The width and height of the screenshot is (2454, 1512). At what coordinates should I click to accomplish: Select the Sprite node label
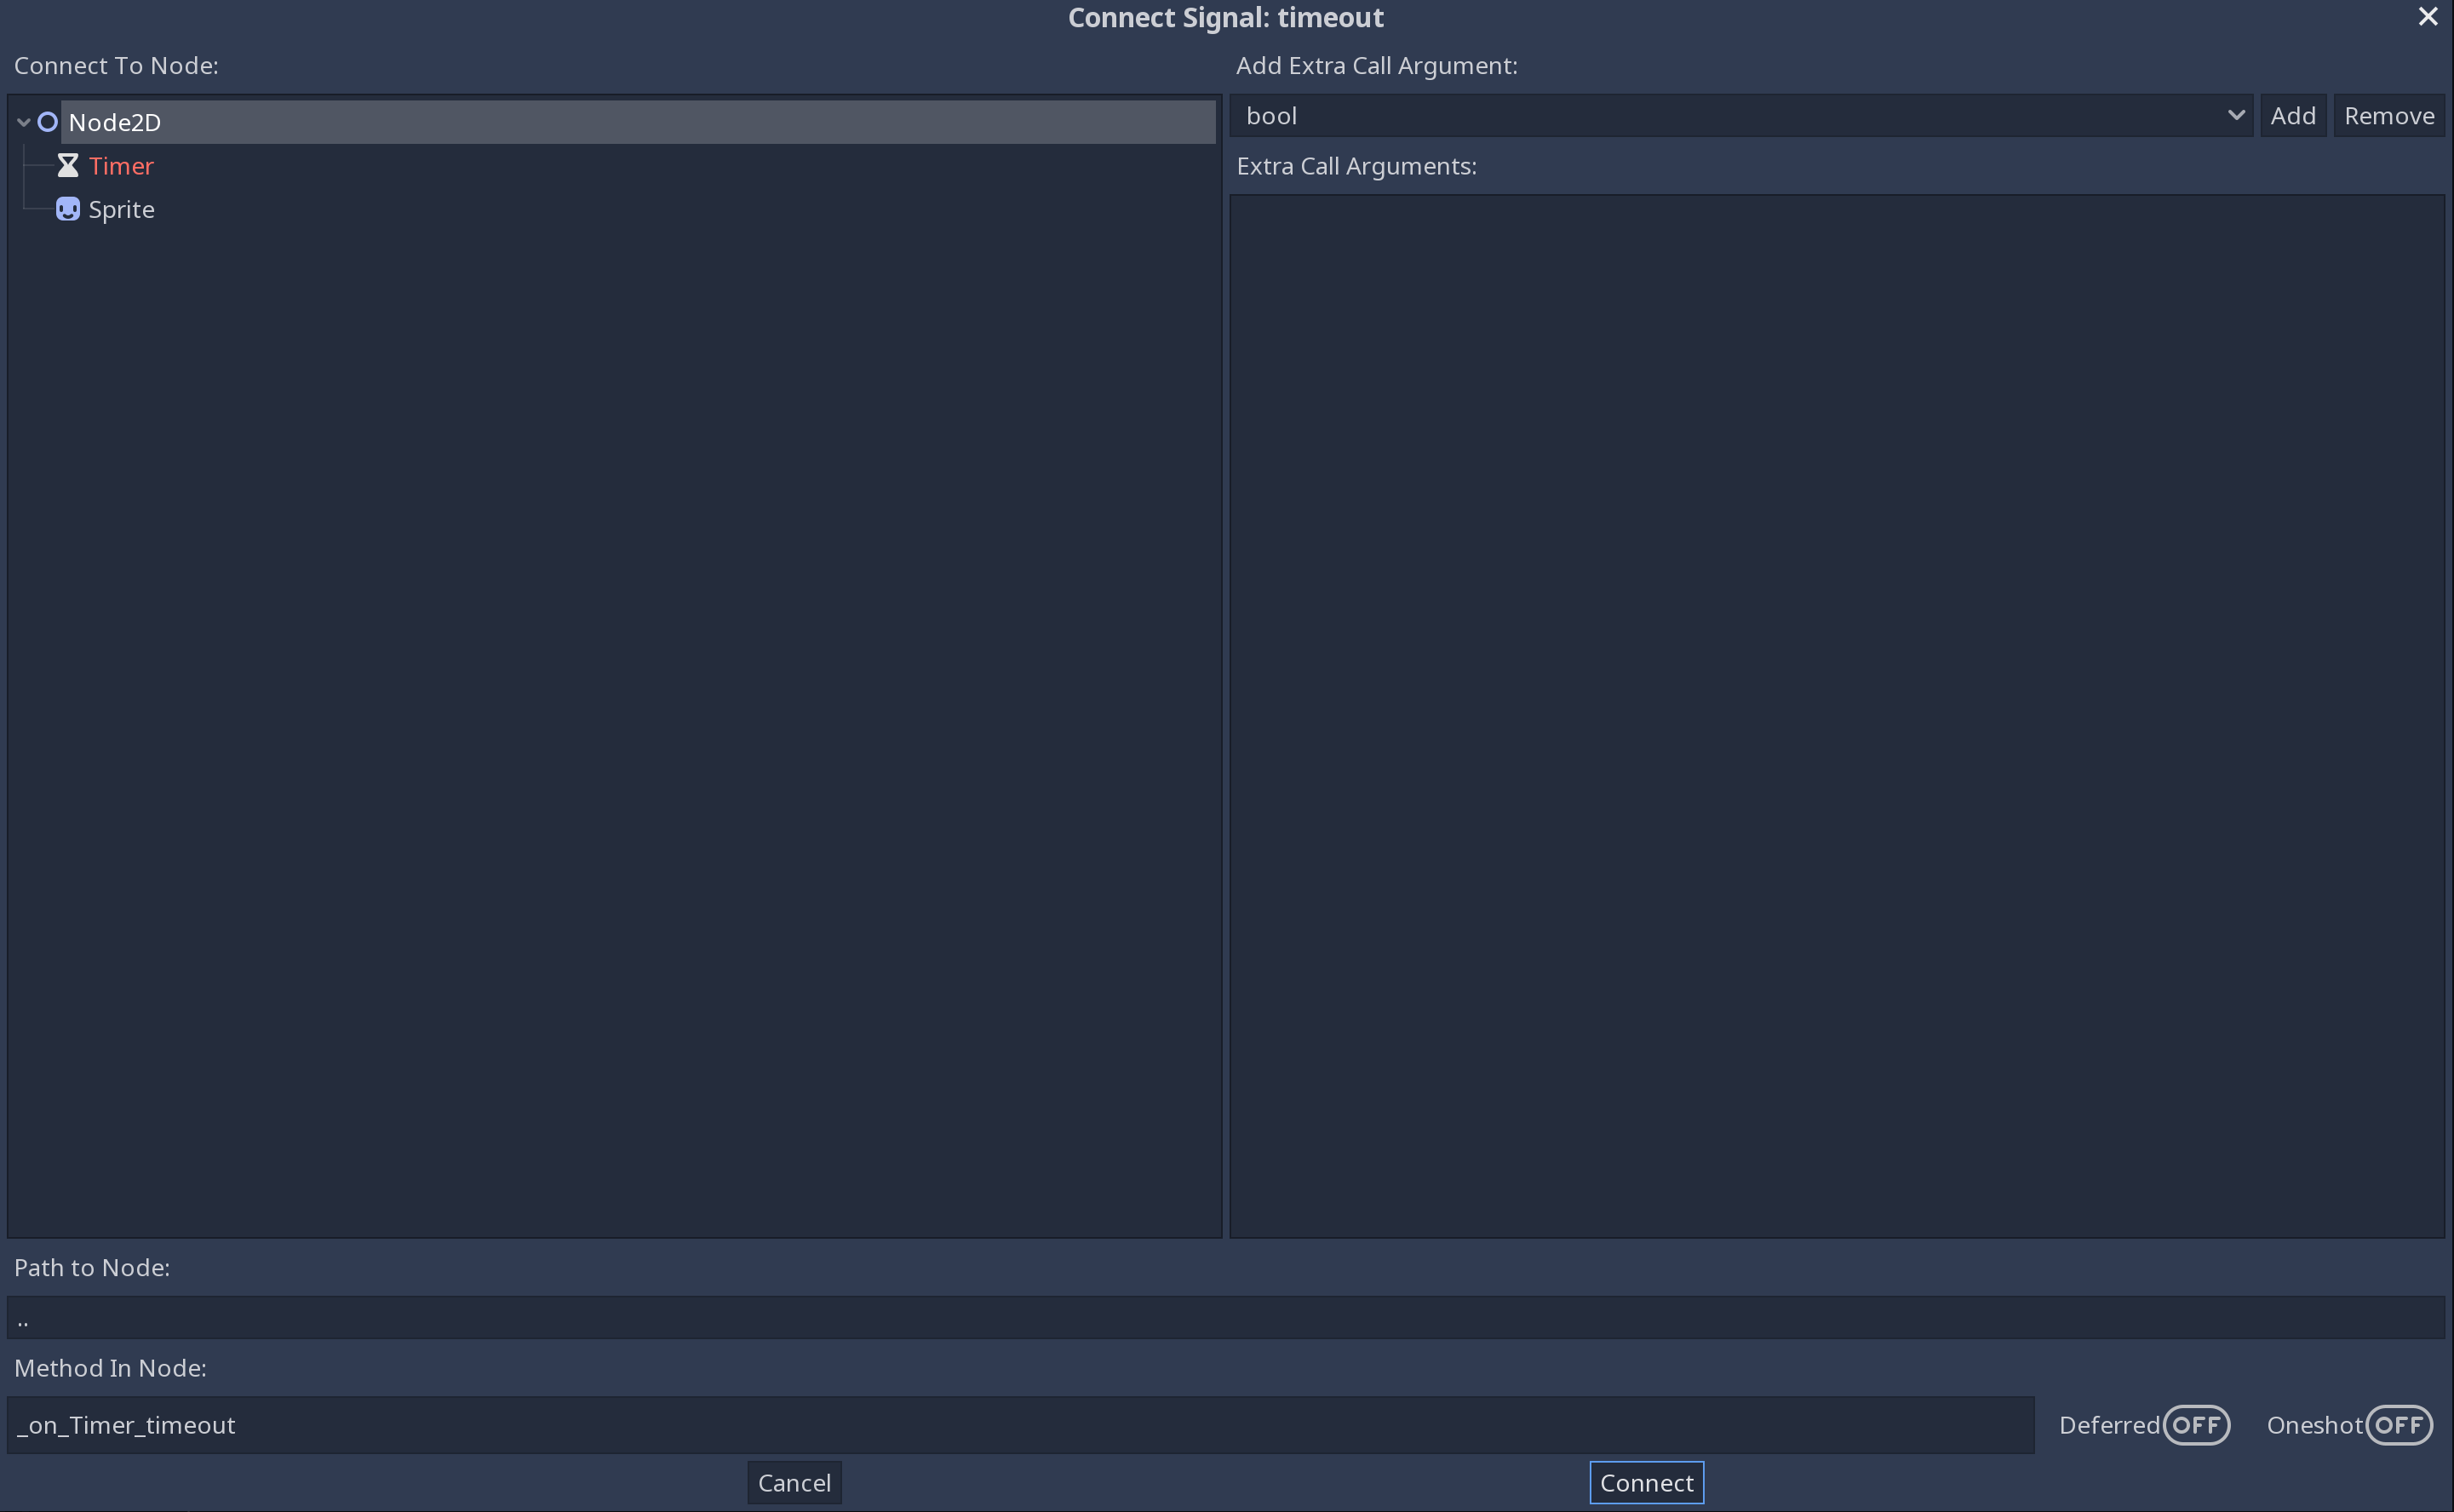(x=121, y=209)
